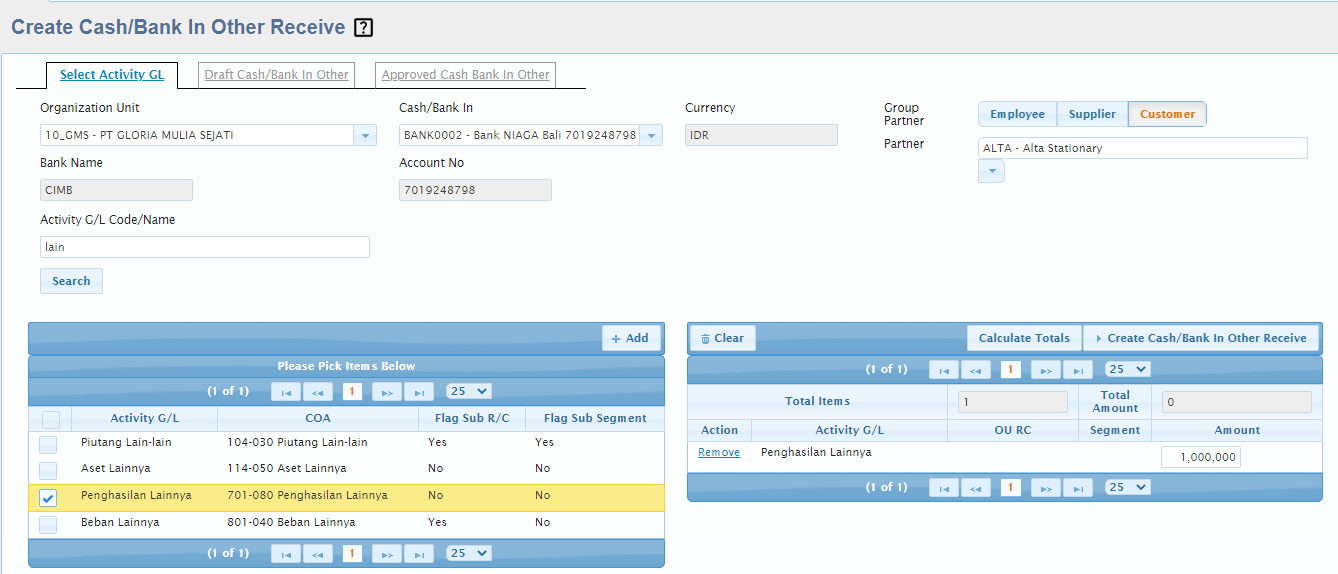1338x574 pixels.
Task: Go to next page in top-left paginator
Action: point(387,391)
